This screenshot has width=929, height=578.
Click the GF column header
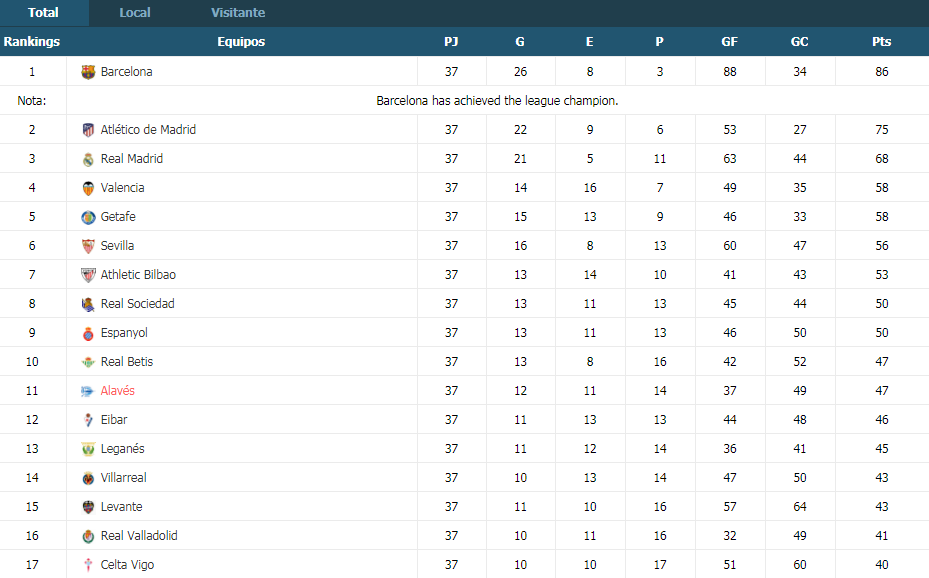729,41
